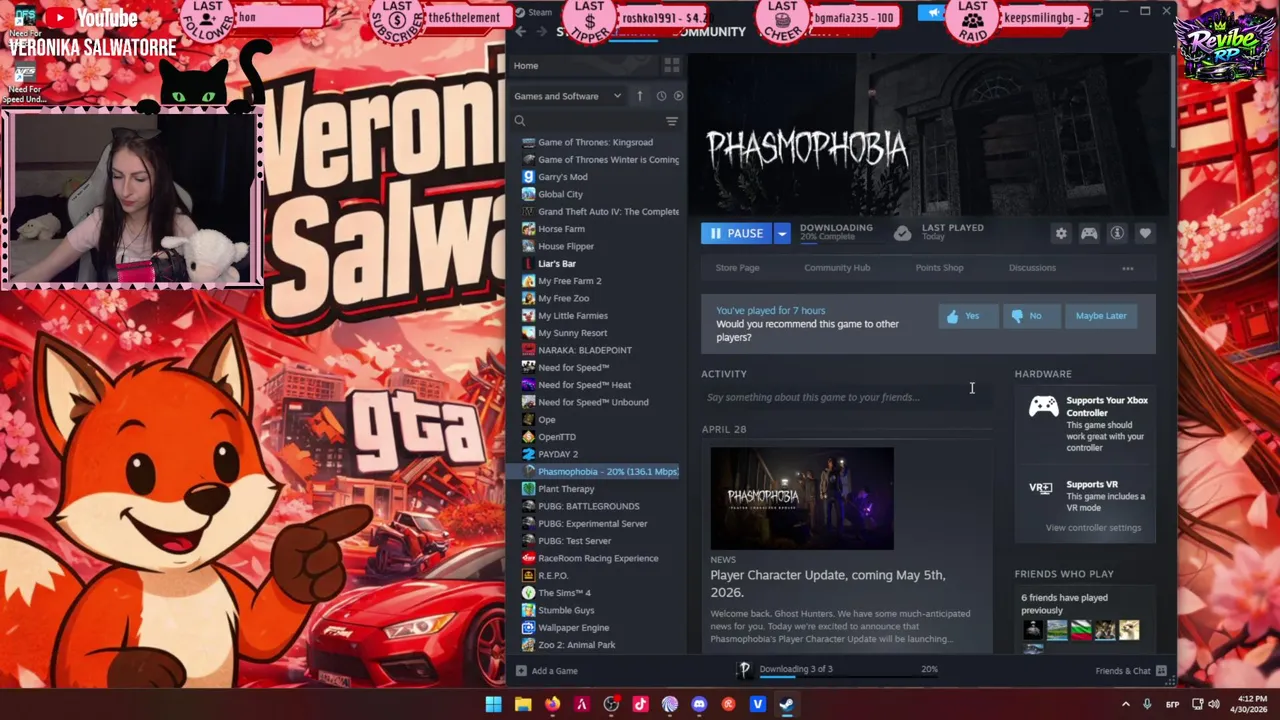The width and height of the screenshot is (1280, 720).
Task: Select Garry's Mod in the library list
Action: pyautogui.click(x=563, y=177)
